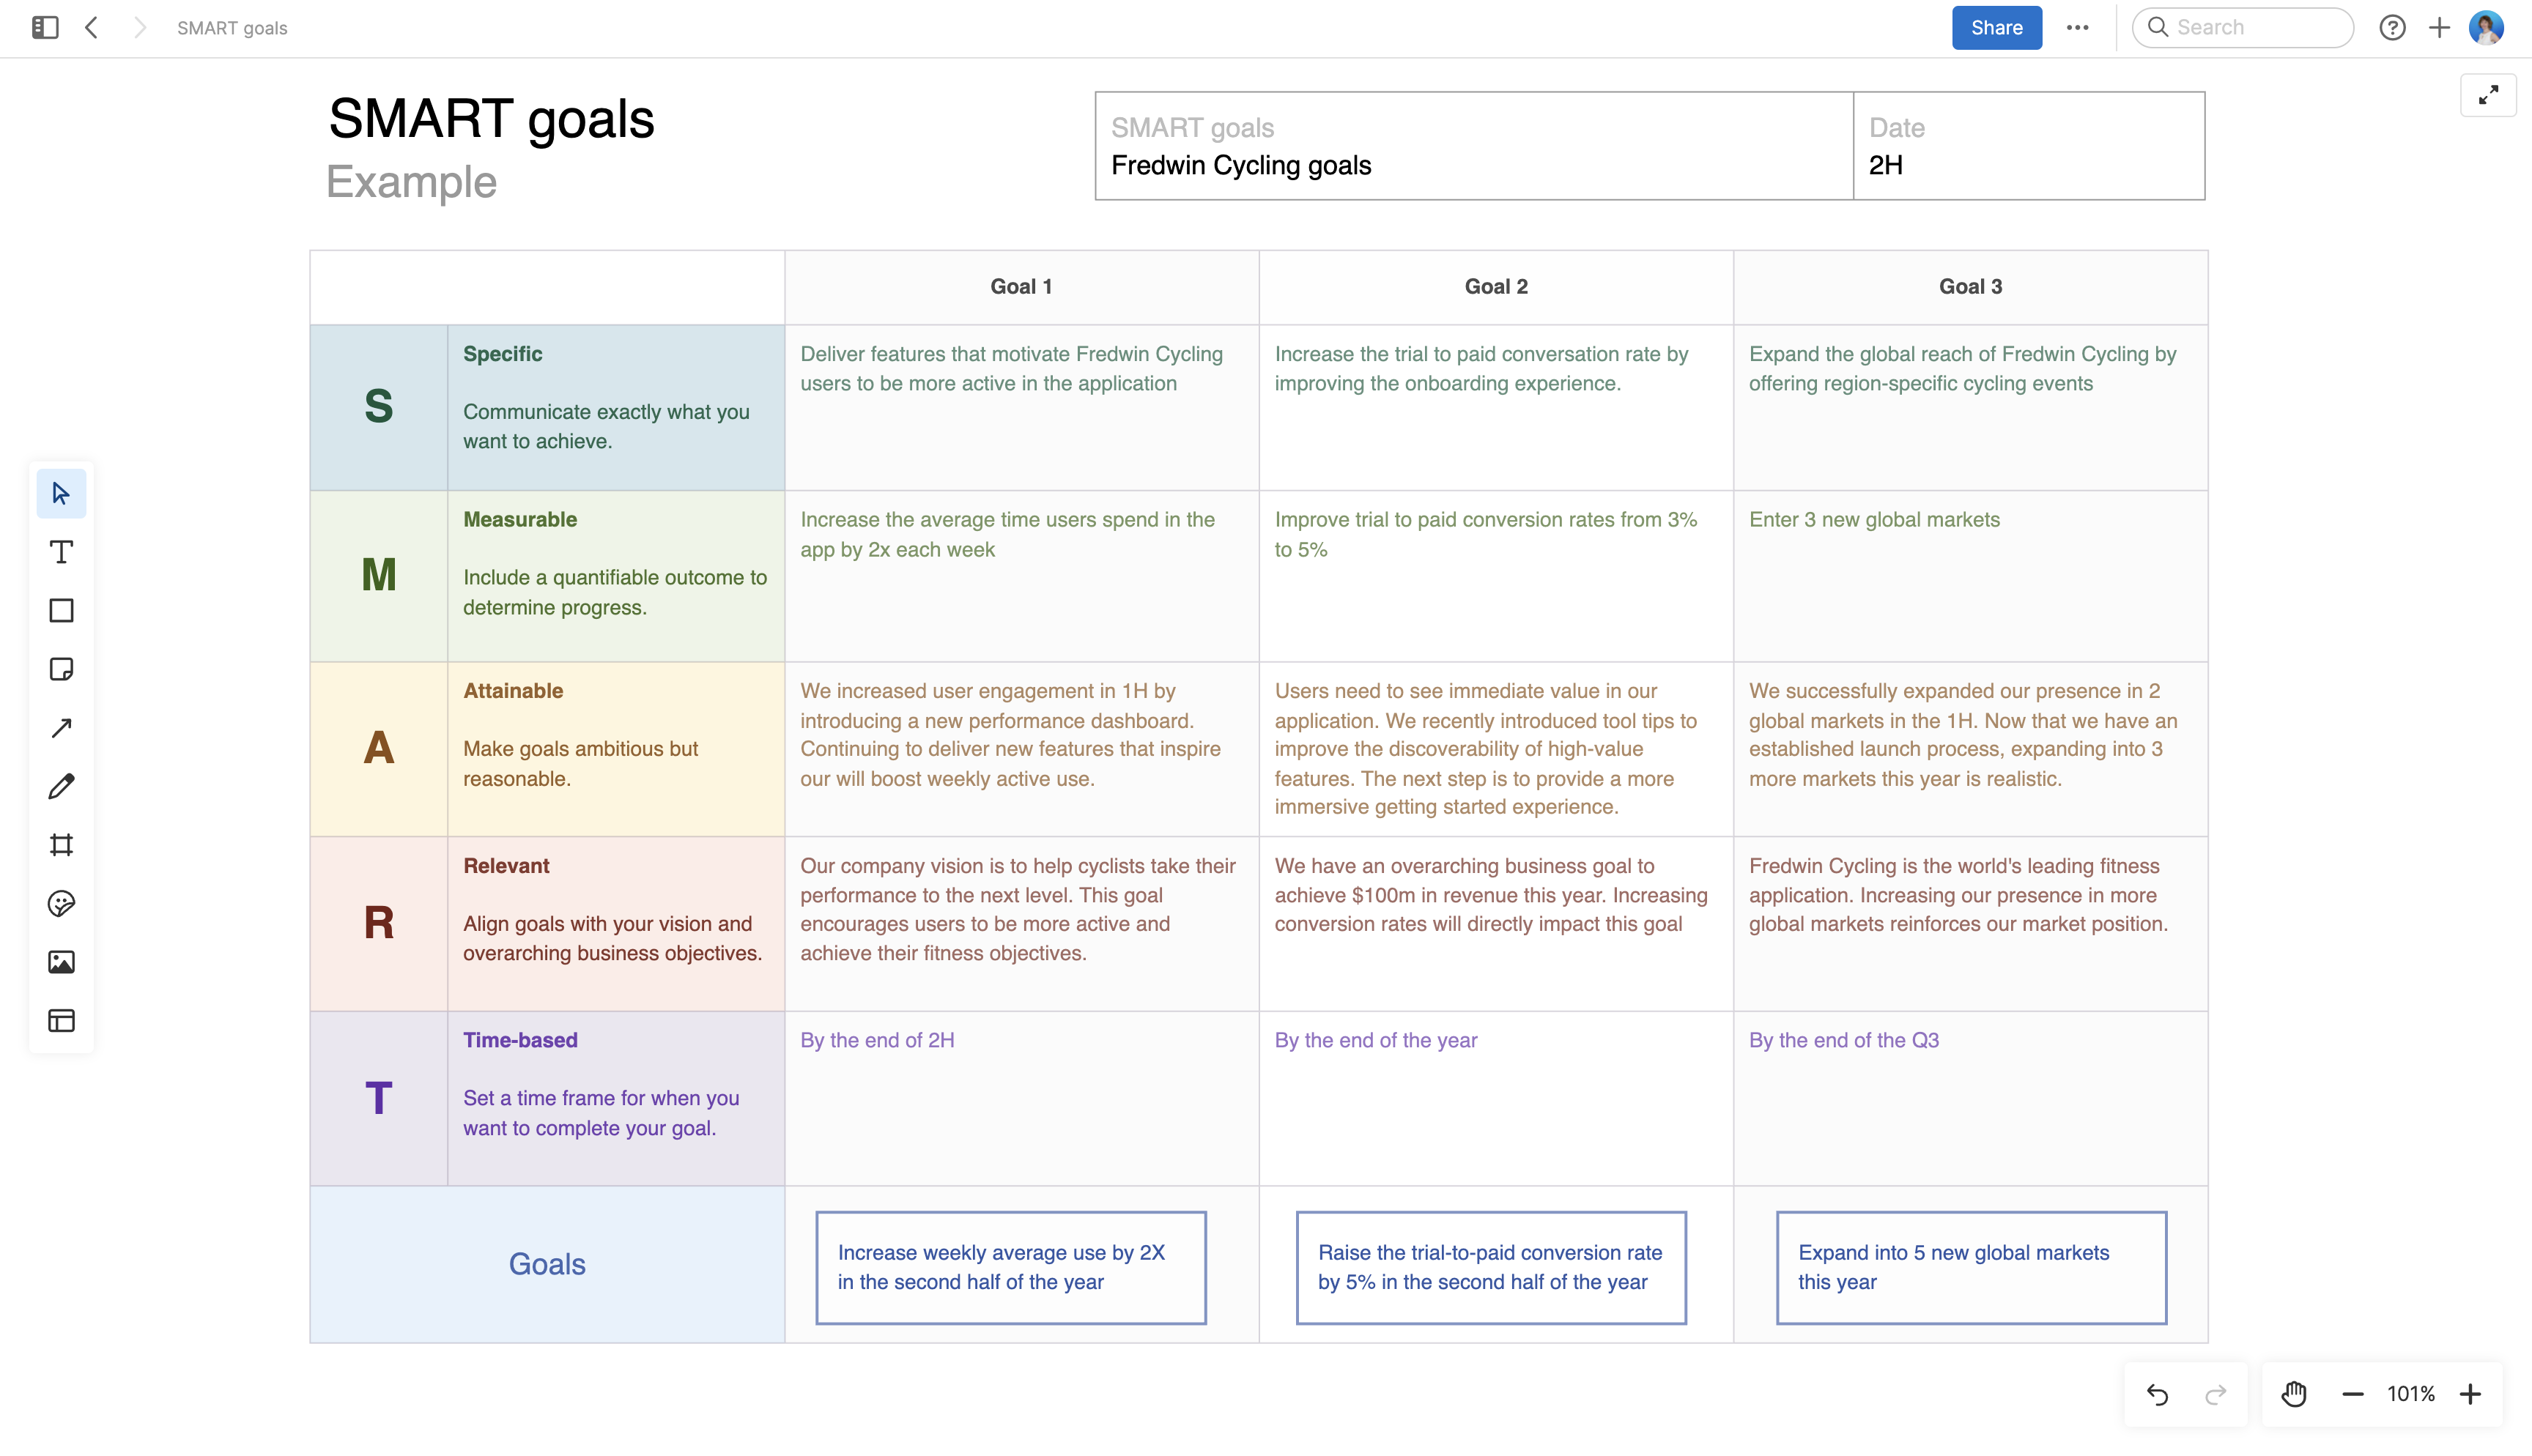Image resolution: width=2532 pixels, height=1456 pixels.
Task: Click the Search input field
Action: click(x=2243, y=27)
